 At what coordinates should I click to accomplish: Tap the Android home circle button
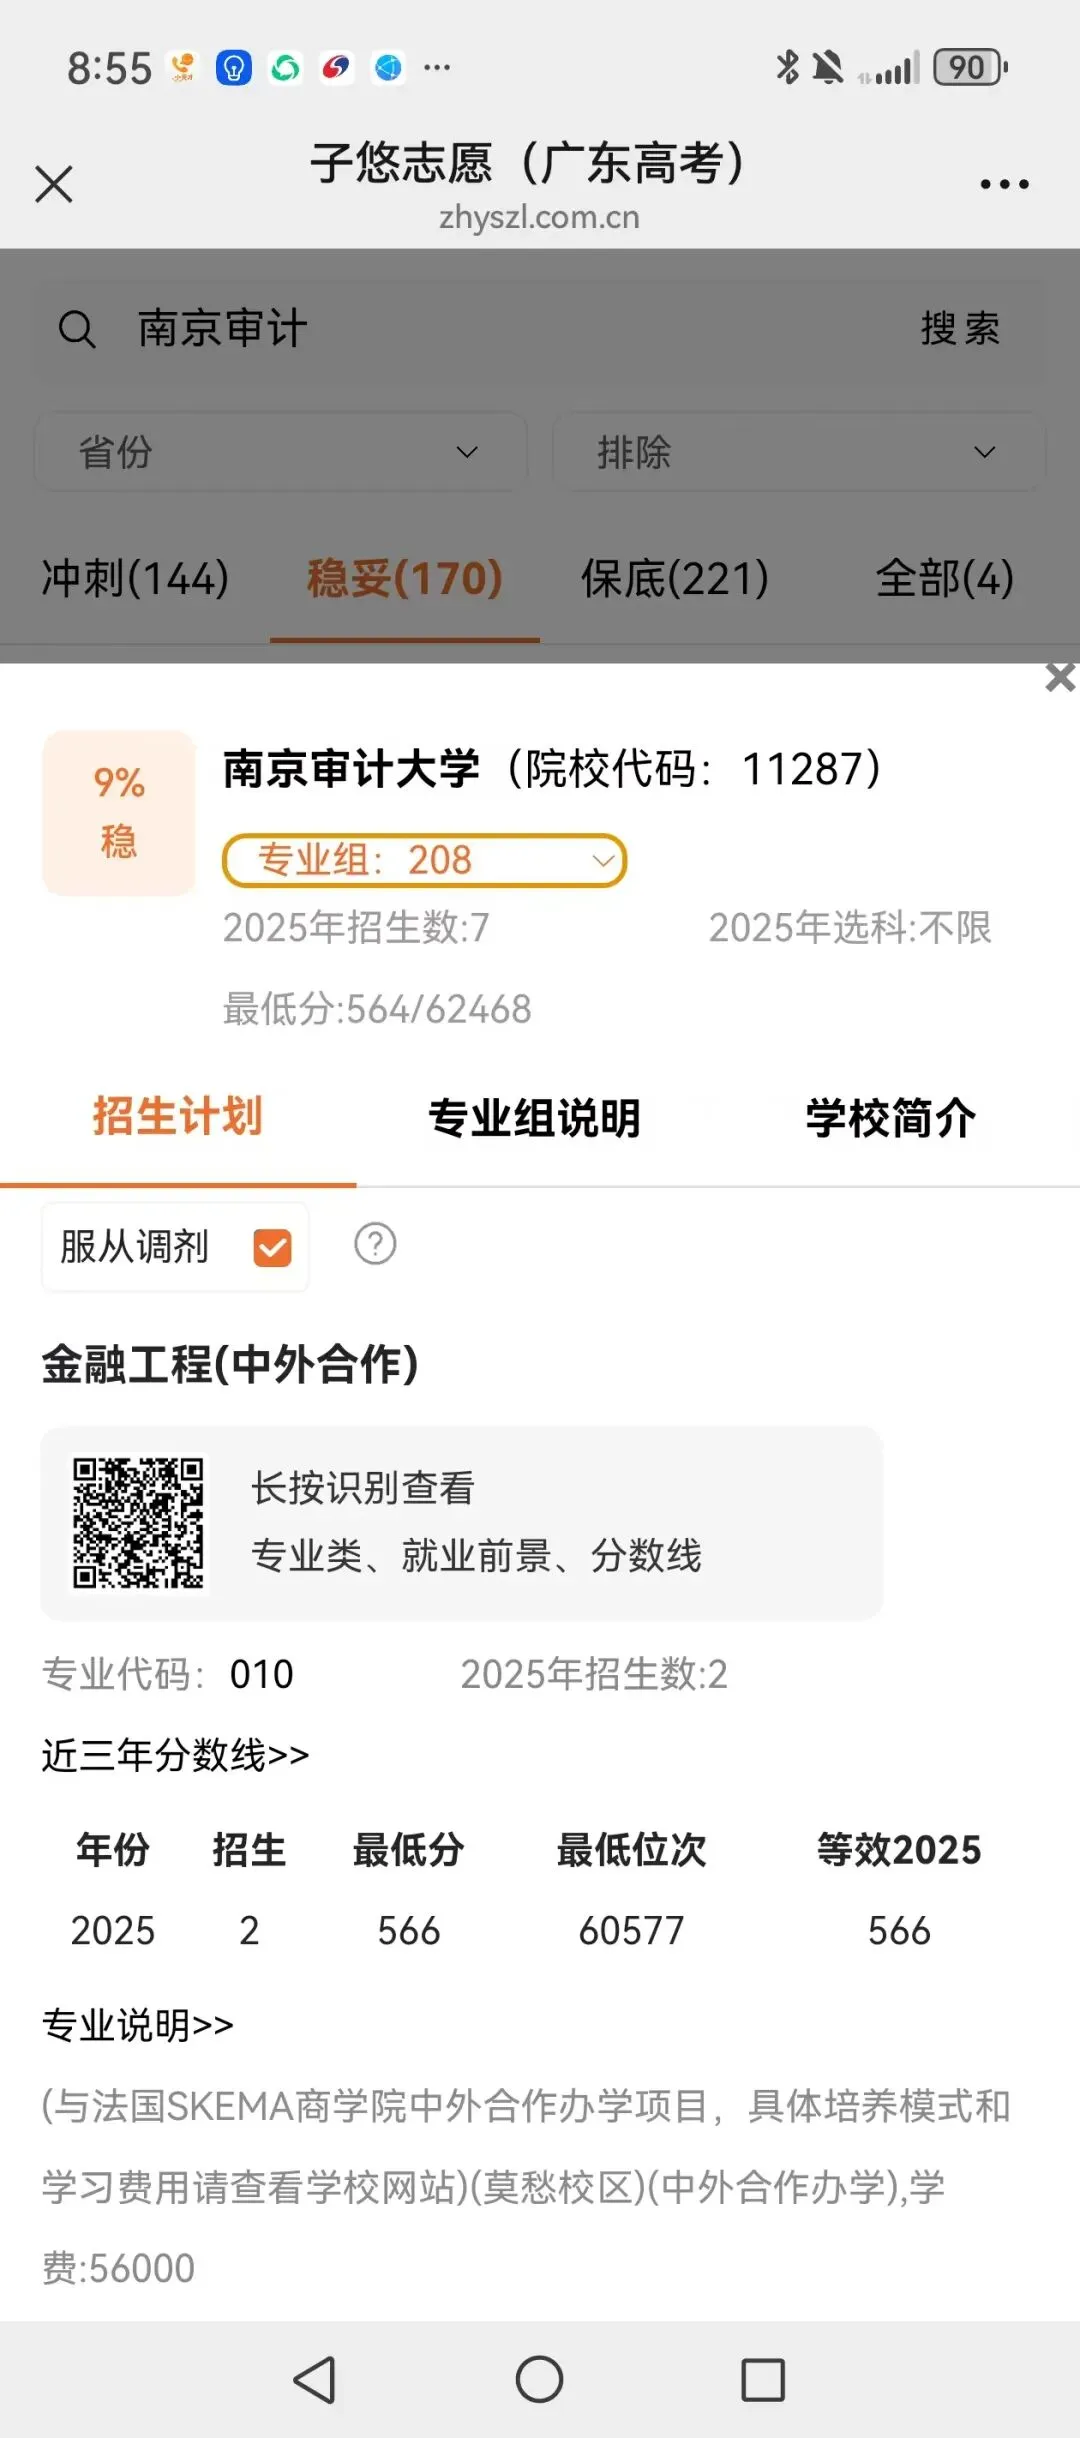[x=539, y=2379]
